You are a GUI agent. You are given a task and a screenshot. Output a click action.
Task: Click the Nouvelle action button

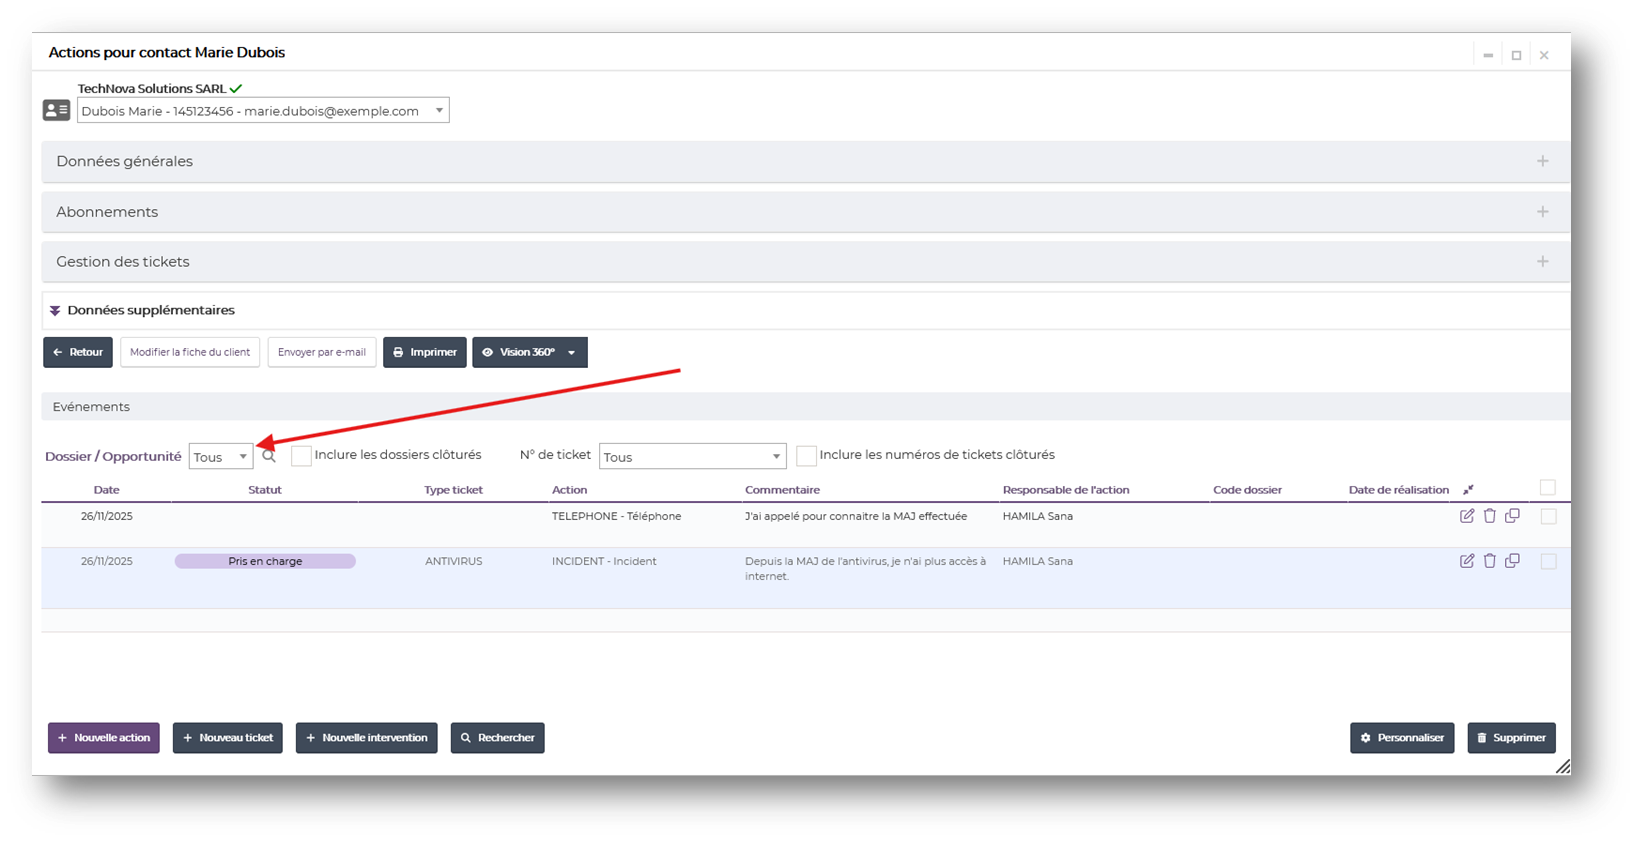click(104, 738)
